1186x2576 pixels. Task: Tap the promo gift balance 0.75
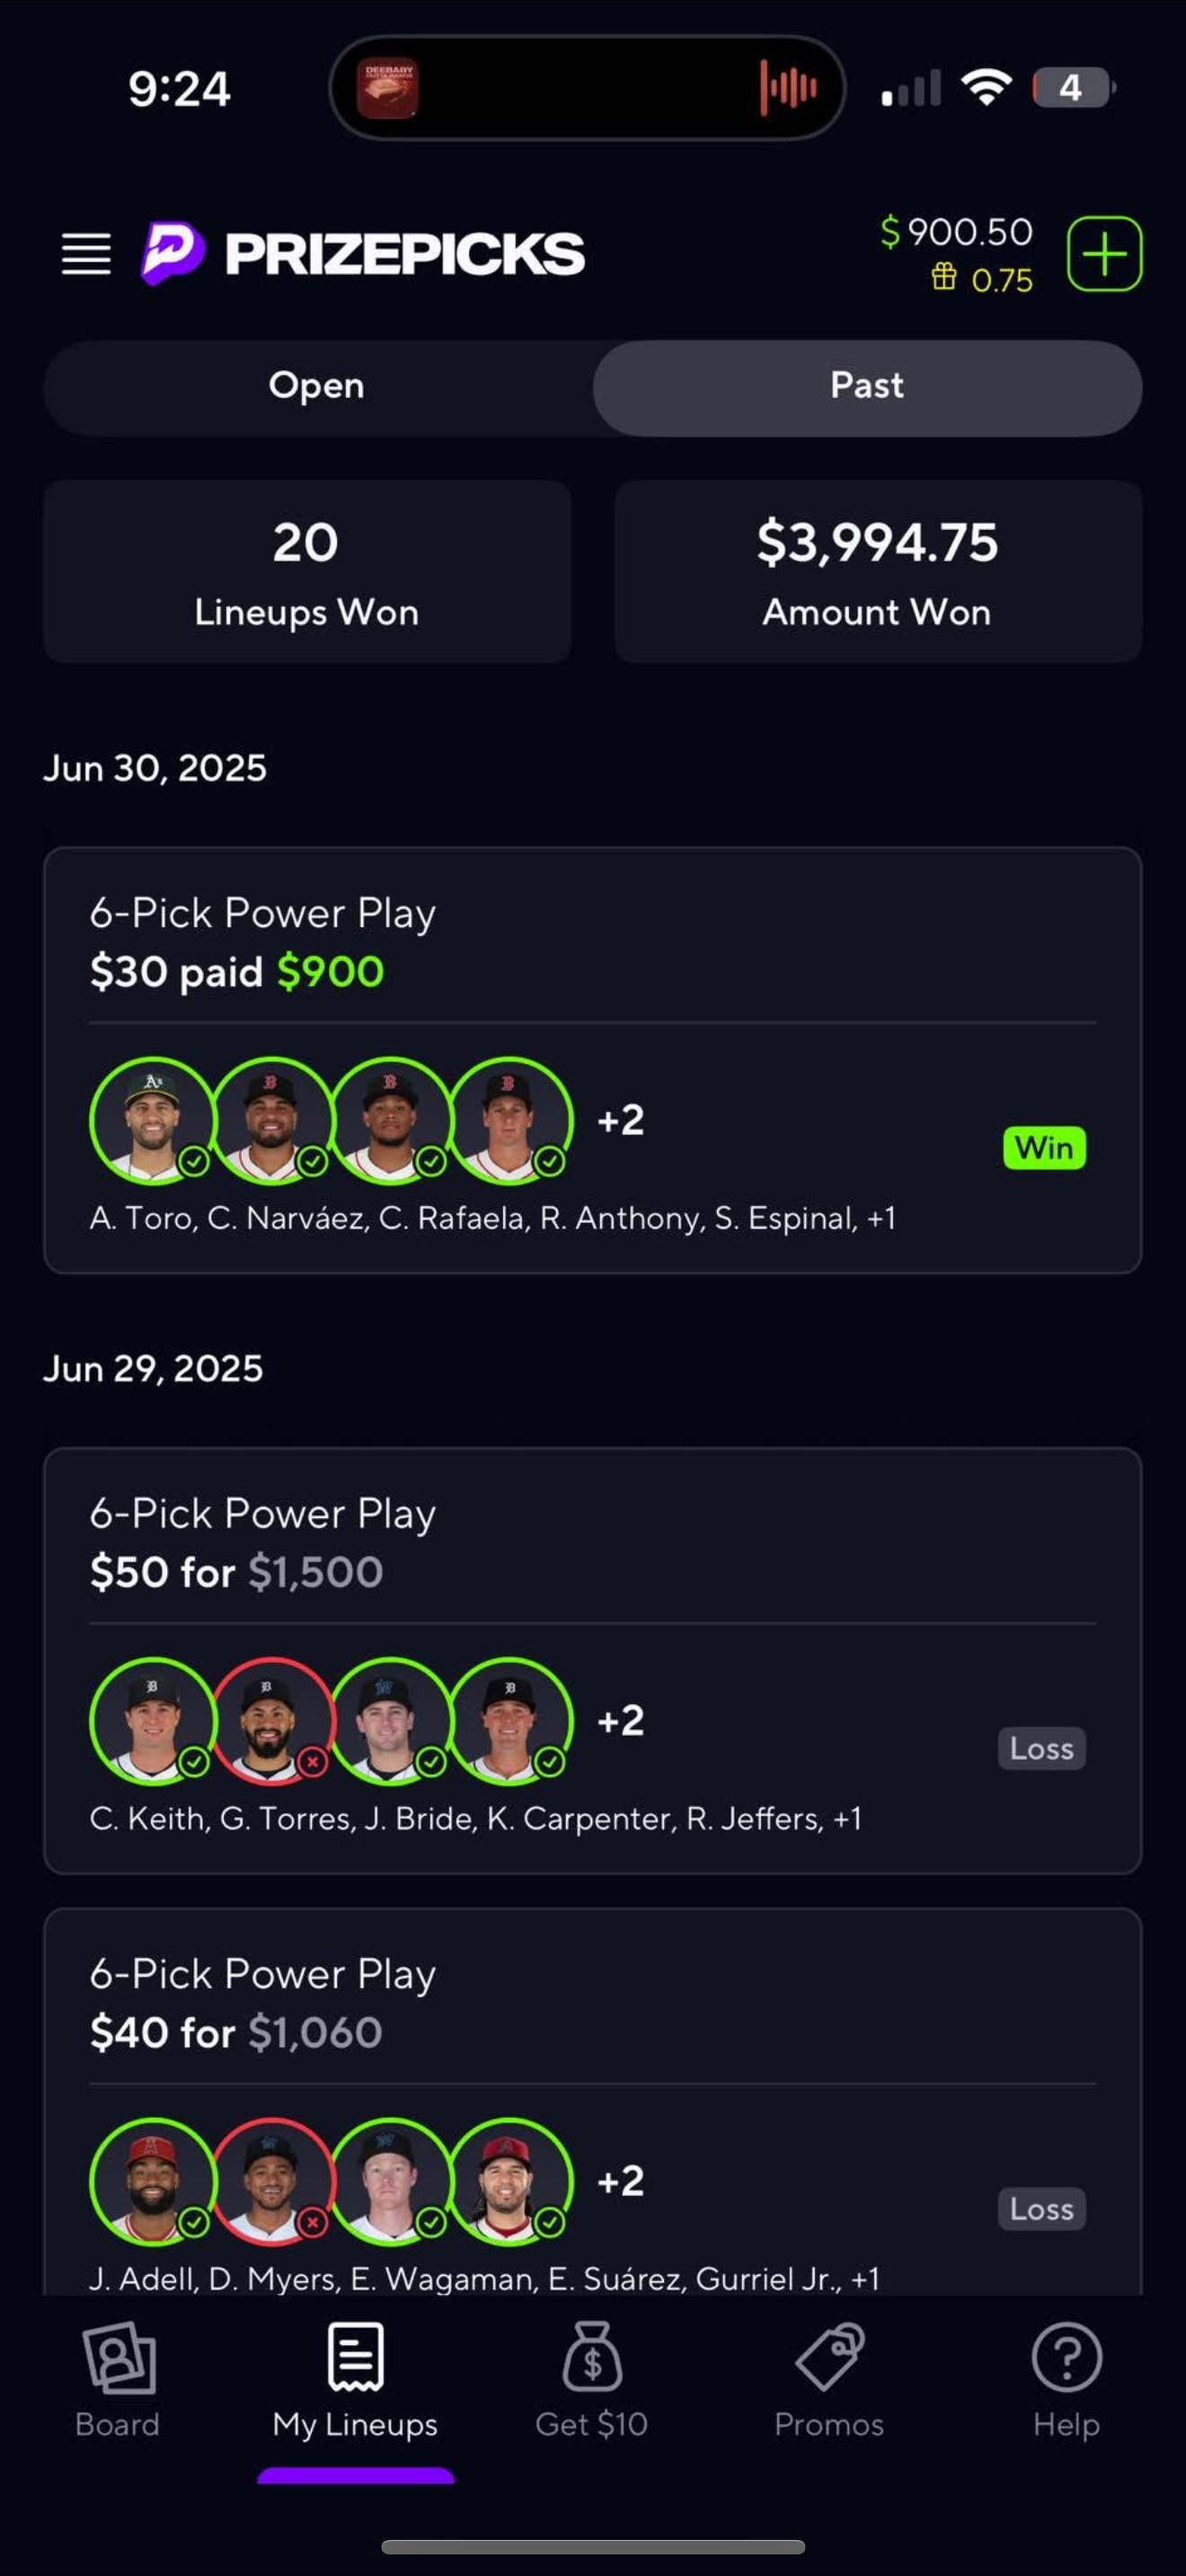[x=982, y=279]
